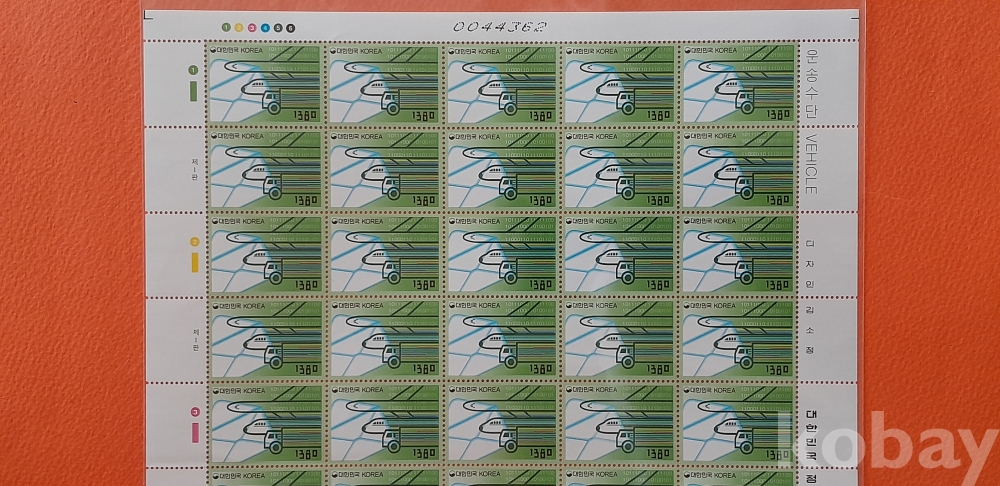Click the middle stamp in the third row

pyautogui.click(x=501, y=254)
